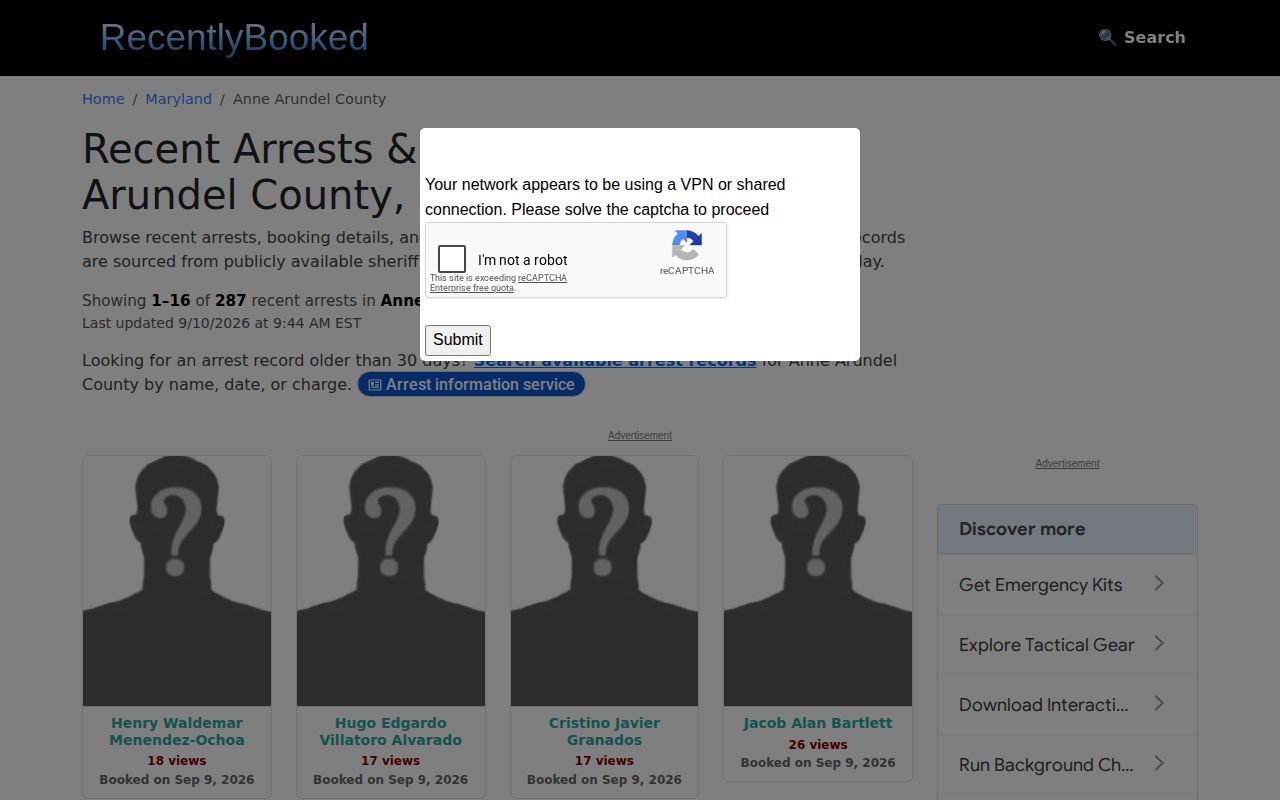Screen dimensions: 1280x800
Task: Check the I'm not a robot checkbox
Action: [452, 259]
